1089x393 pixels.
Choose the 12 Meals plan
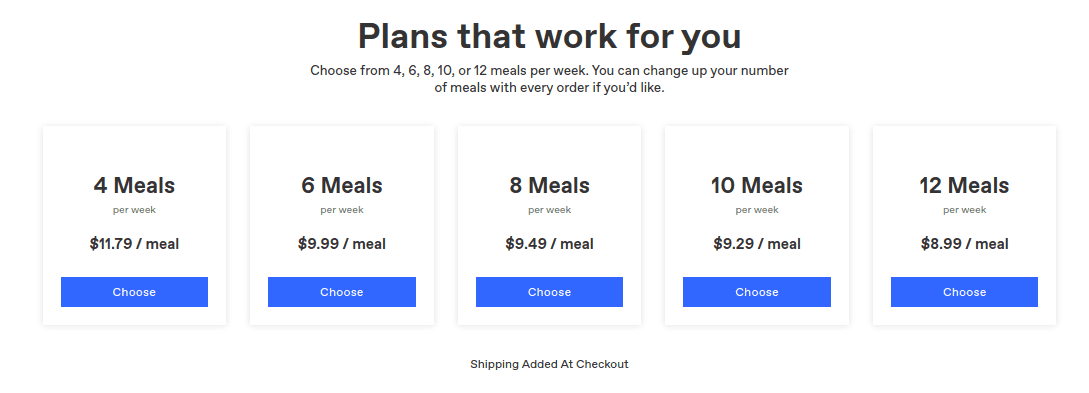(964, 292)
